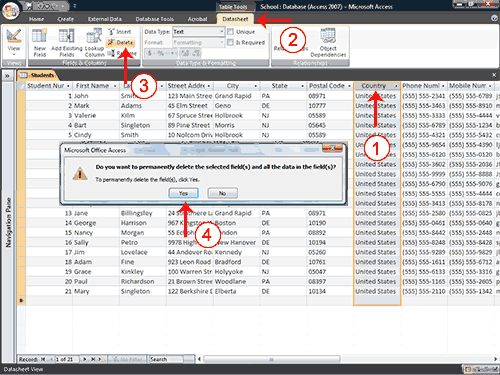Click the Office Button orb

coord(10,11)
